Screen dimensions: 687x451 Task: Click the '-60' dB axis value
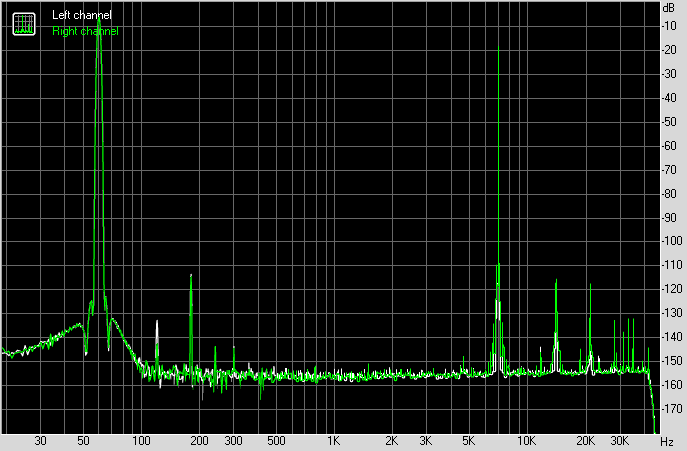coord(669,146)
